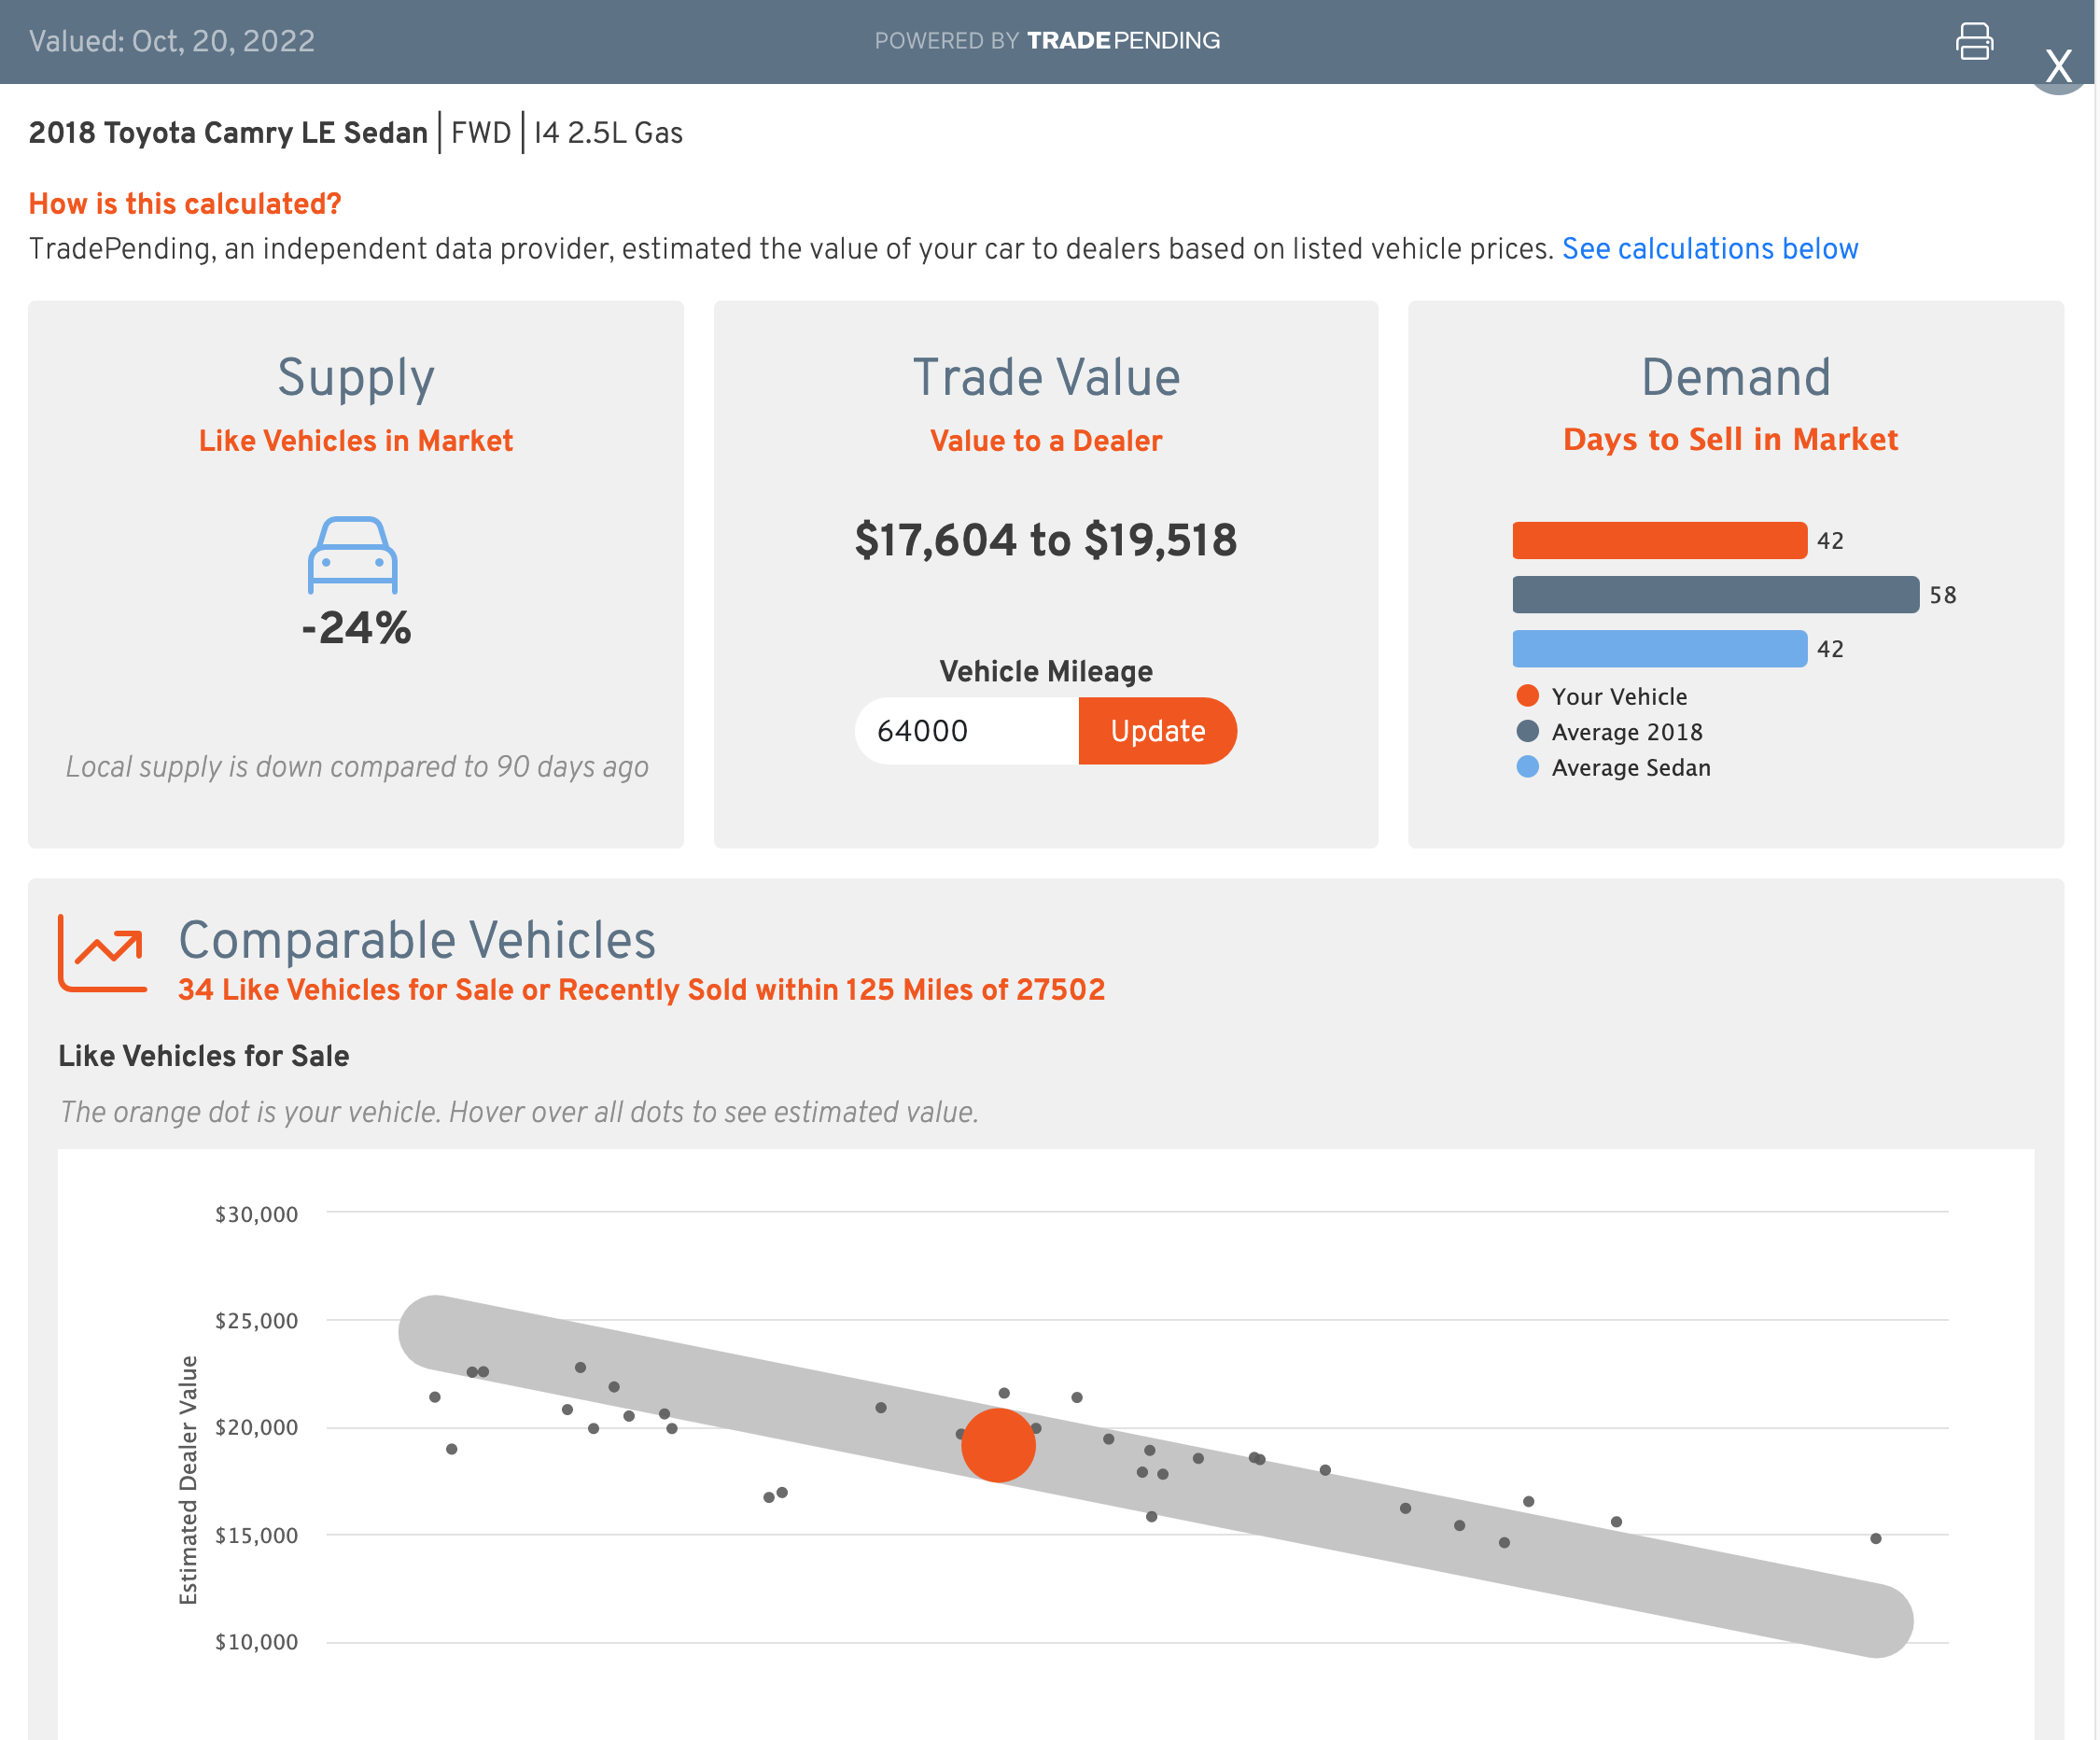The width and height of the screenshot is (2100, 1740).
Task: Select the light blue Average Sedan legend dot
Action: point(1527,767)
